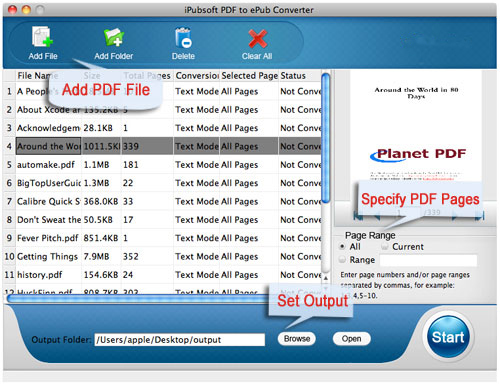Viewport: 500px width, 386px height.
Task: Click the page Range input field
Action: pos(428,260)
